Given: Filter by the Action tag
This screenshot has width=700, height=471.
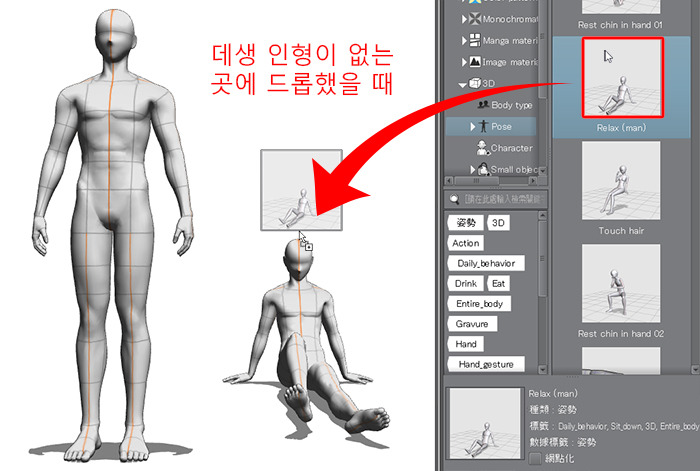Looking at the screenshot, I should point(466,243).
